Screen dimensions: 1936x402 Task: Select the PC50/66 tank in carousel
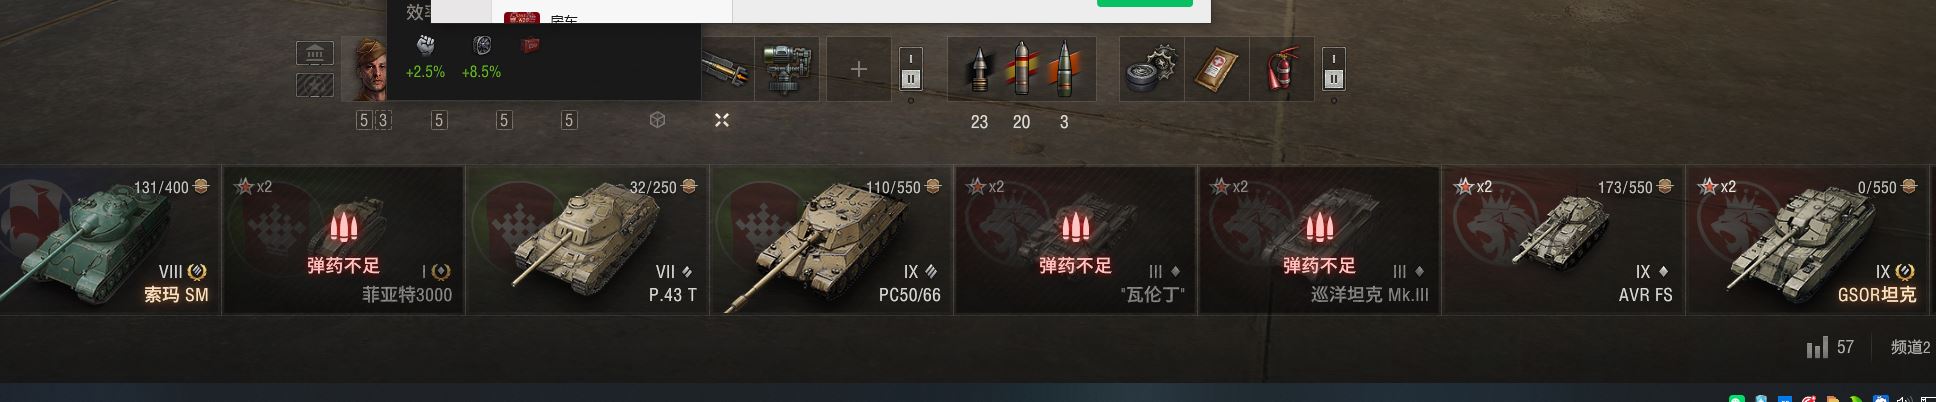pyautogui.click(x=831, y=240)
